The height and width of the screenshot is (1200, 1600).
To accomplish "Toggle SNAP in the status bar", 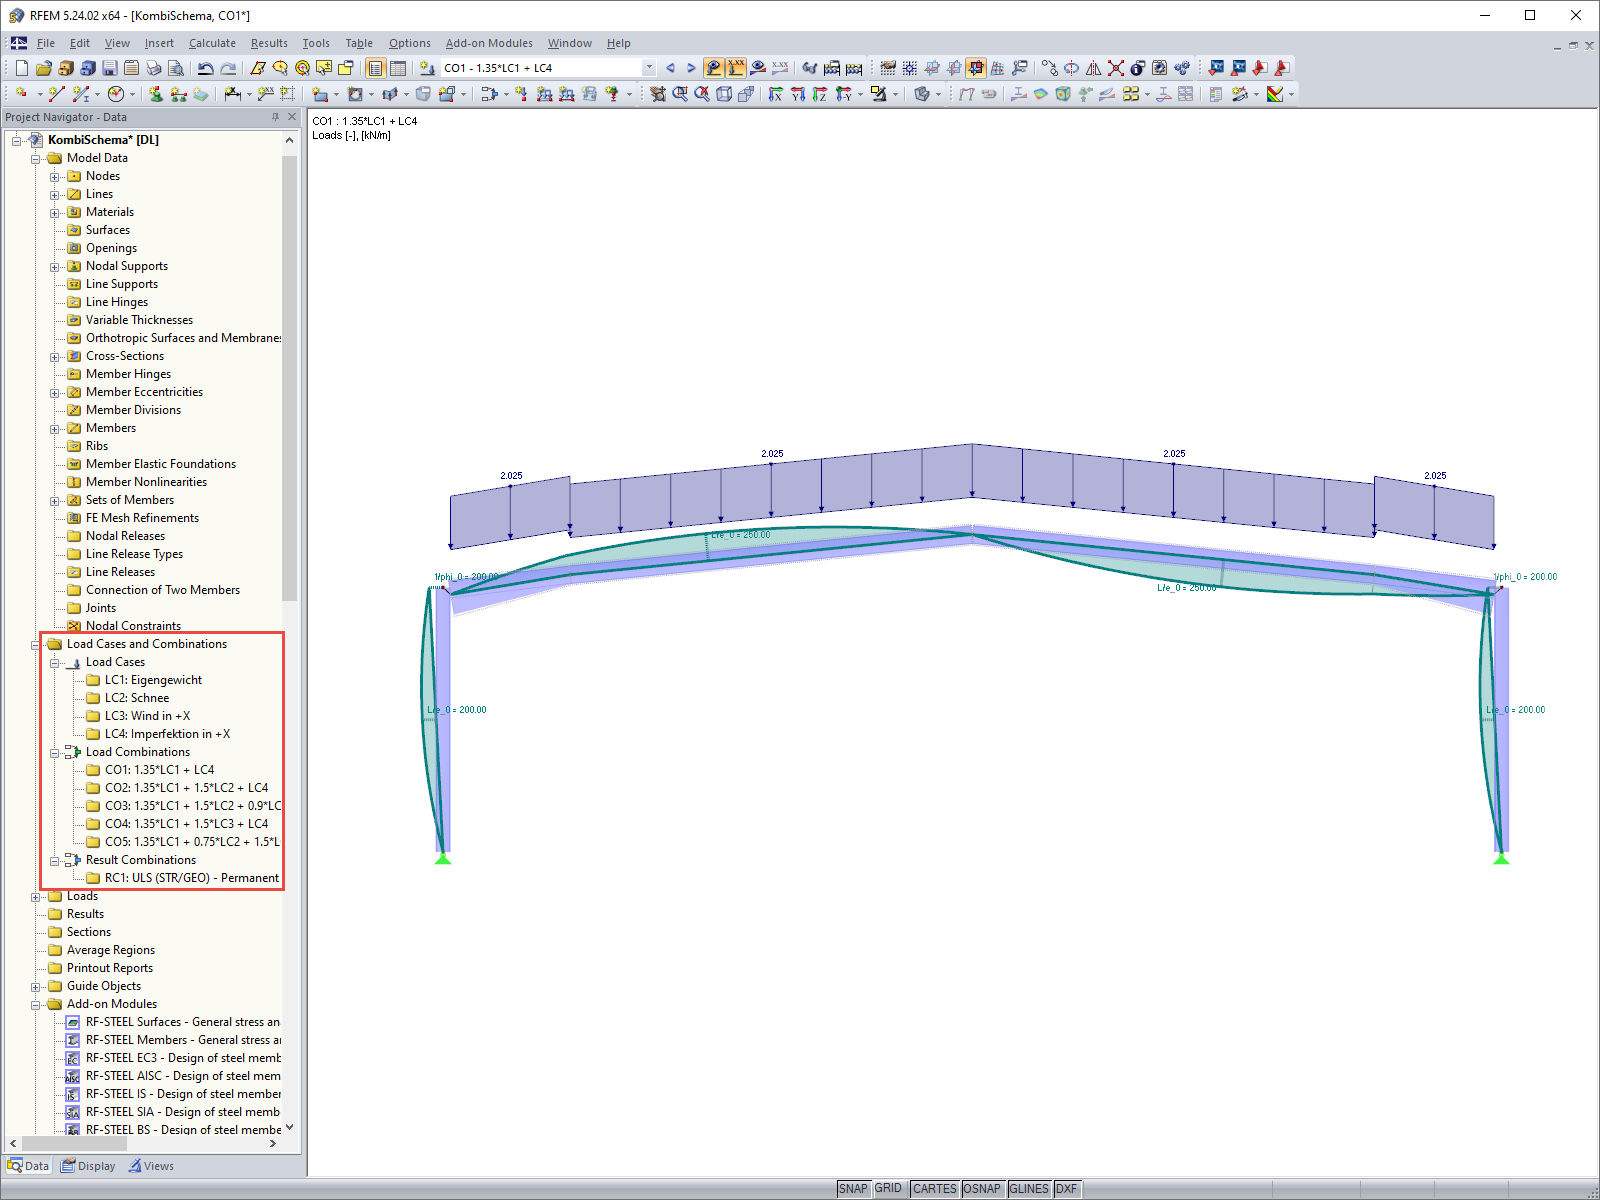I will pyautogui.click(x=853, y=1189).
